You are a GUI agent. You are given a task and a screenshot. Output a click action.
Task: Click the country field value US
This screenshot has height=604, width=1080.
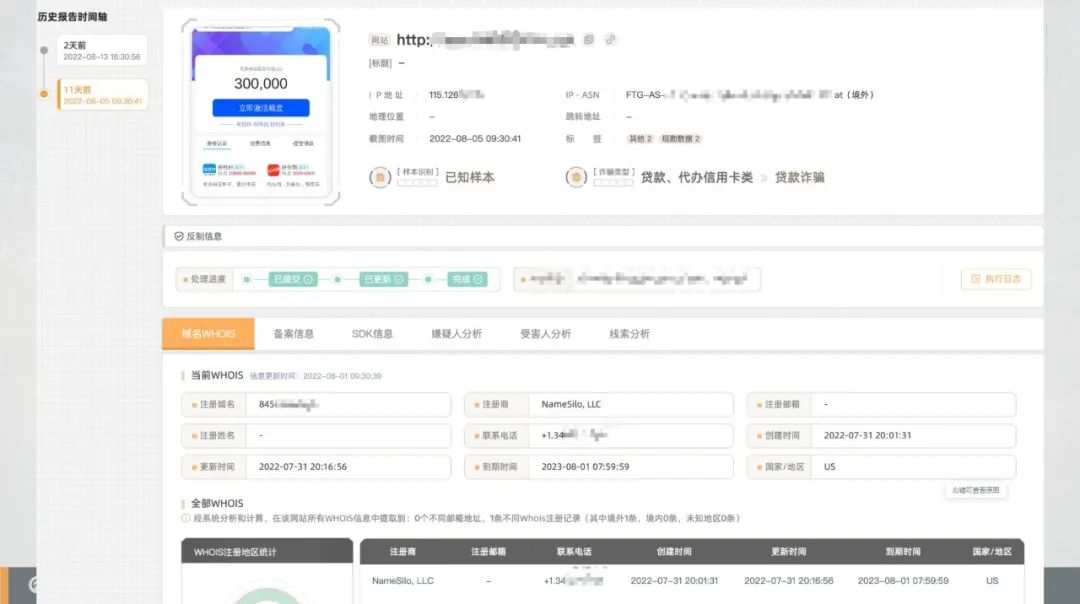pyautogui.click(x=881, y=467)
